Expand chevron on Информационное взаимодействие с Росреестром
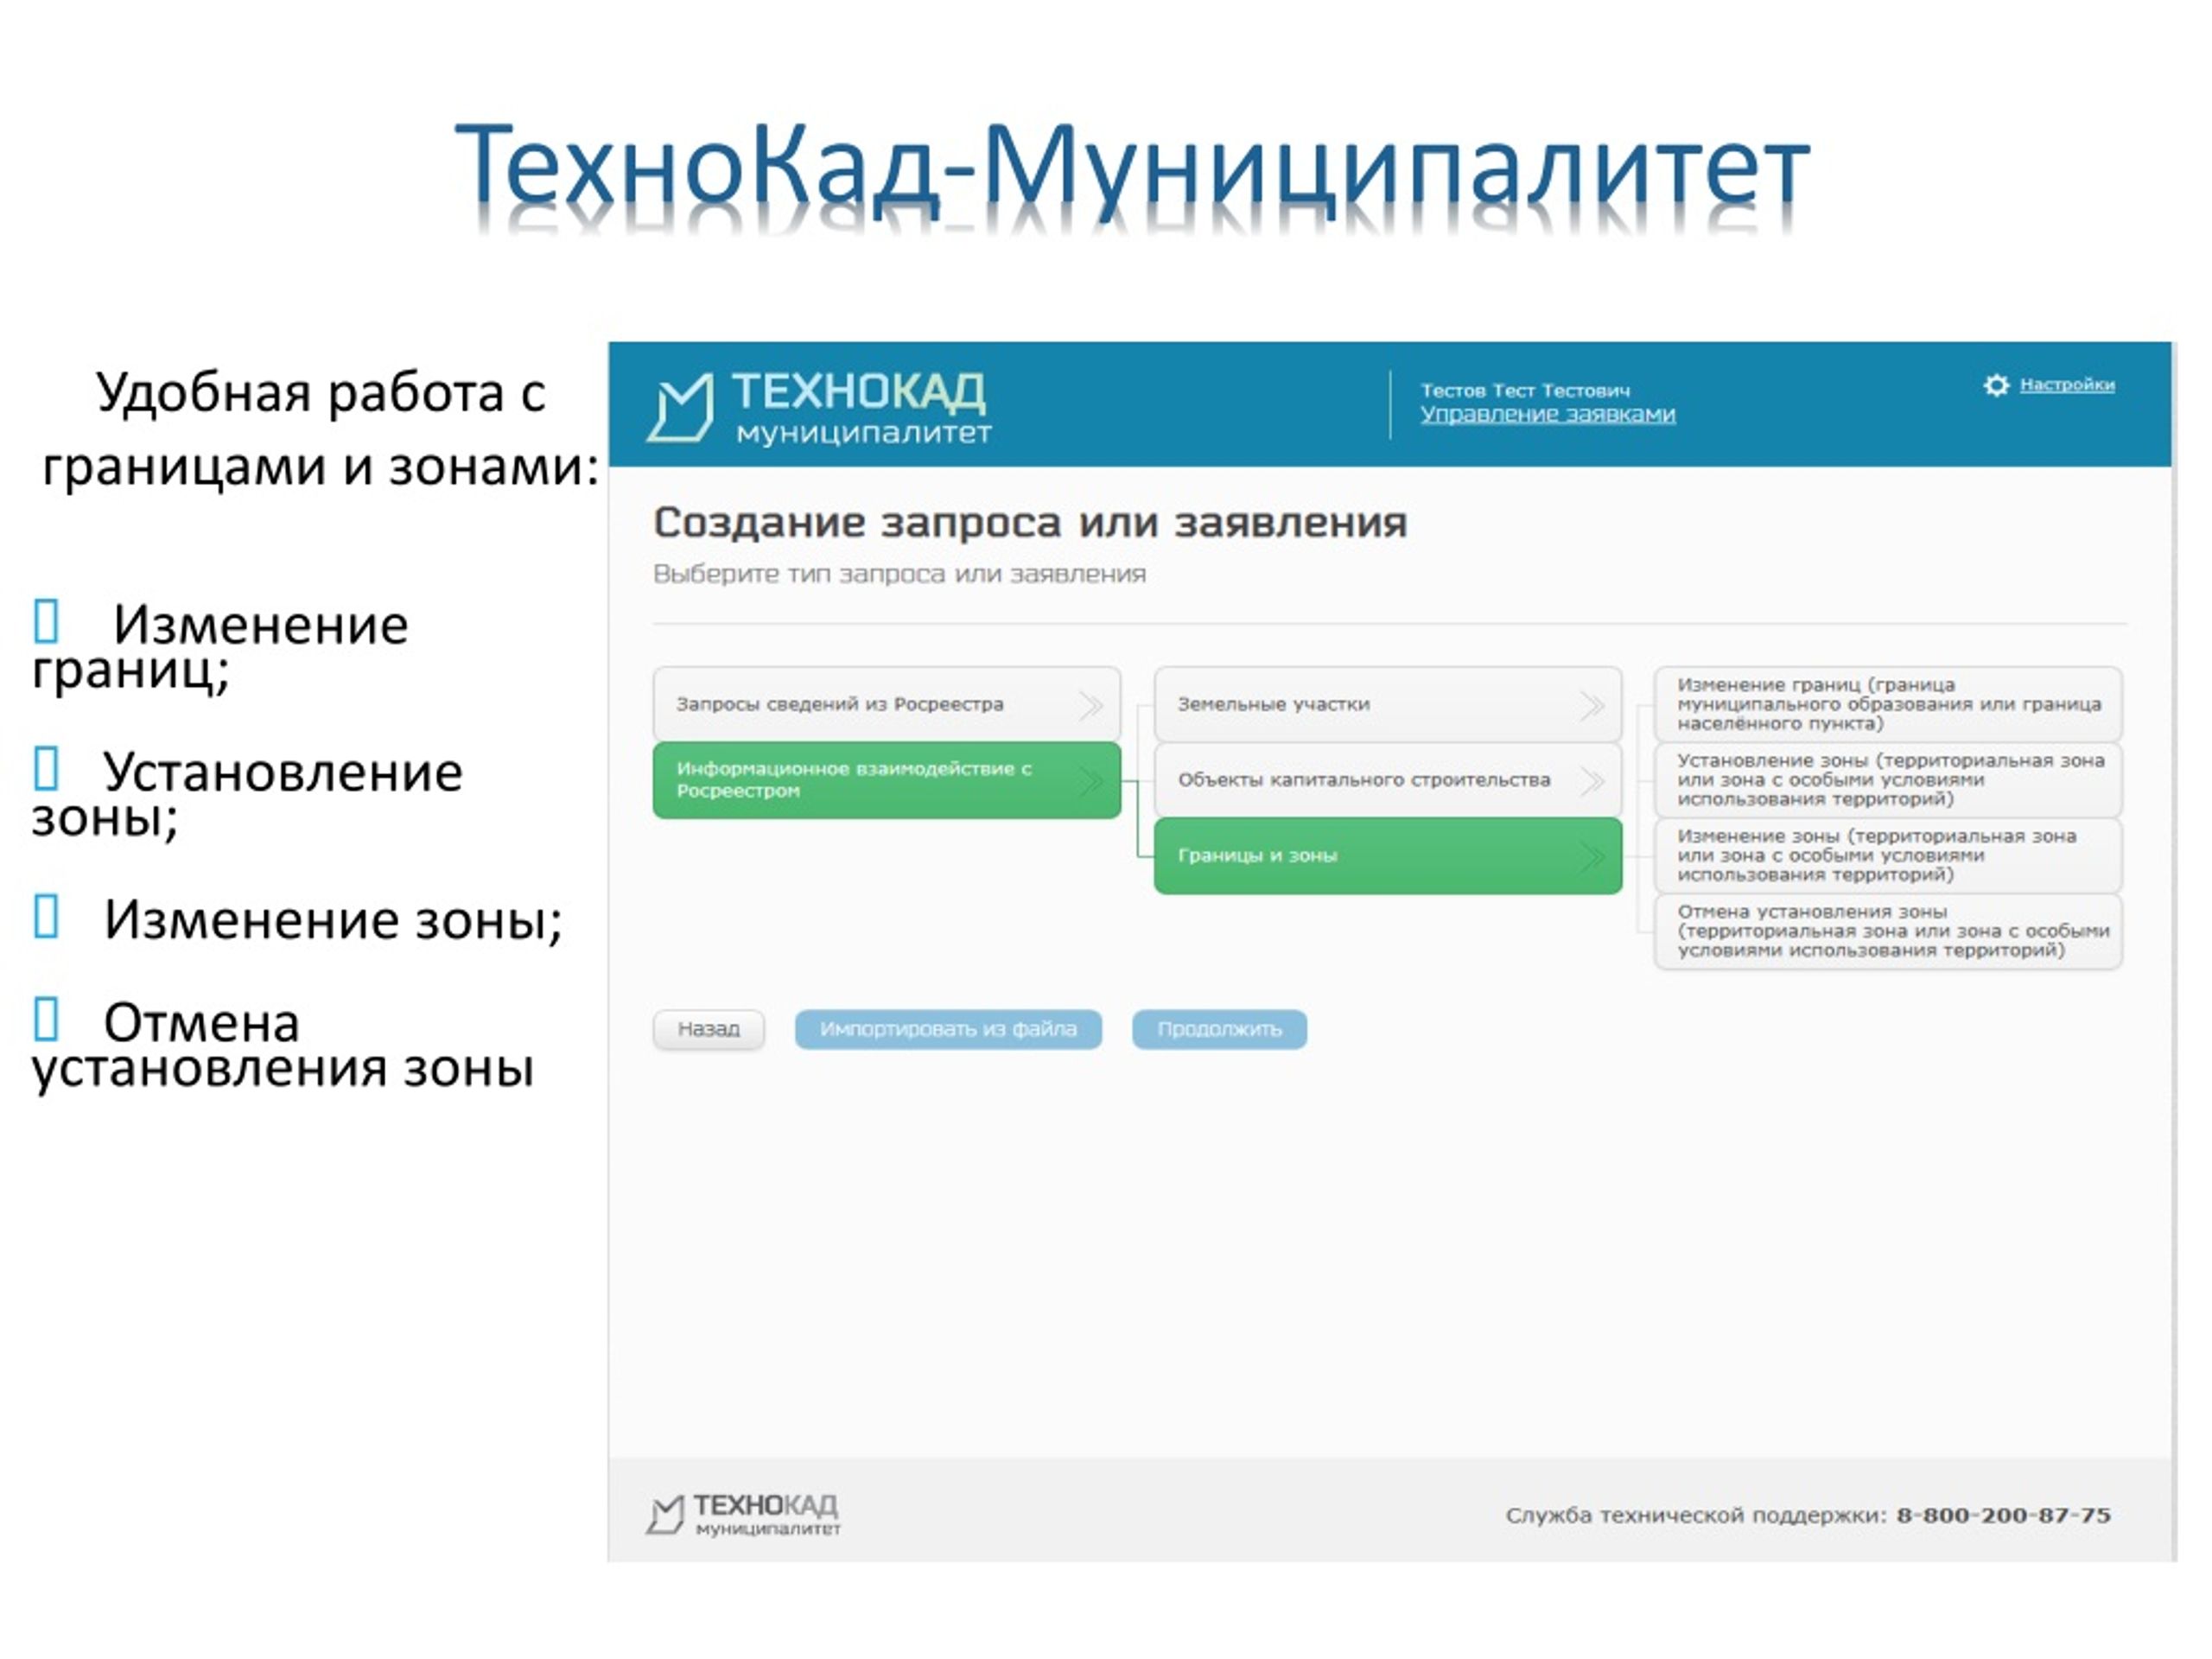This screenshot has width=2212, height=1659. (1091, 780)
